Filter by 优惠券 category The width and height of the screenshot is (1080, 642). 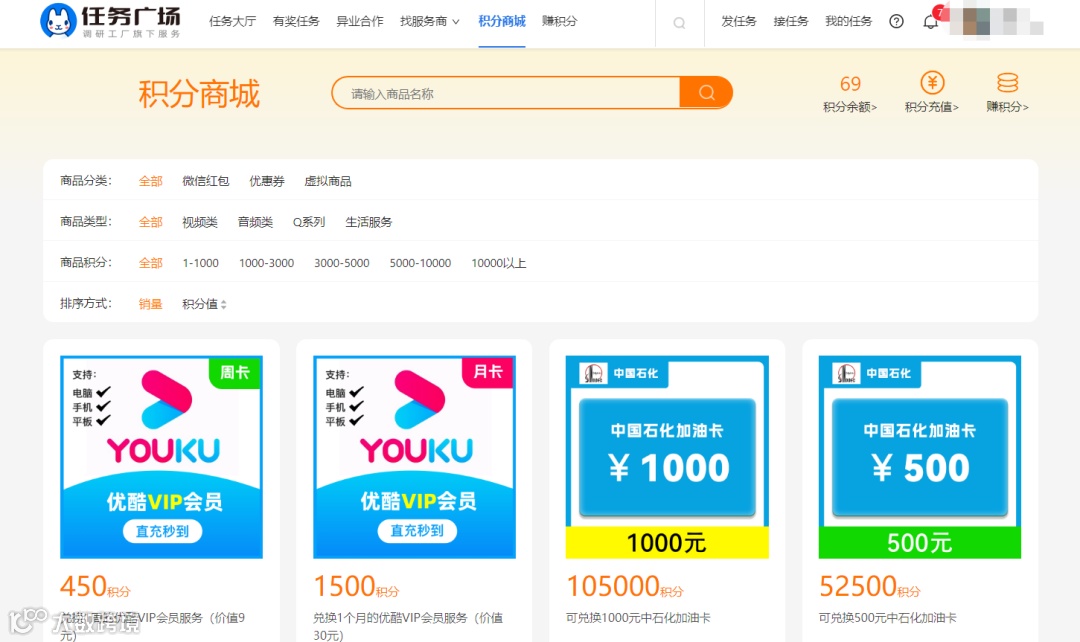[x=267, y=181]
